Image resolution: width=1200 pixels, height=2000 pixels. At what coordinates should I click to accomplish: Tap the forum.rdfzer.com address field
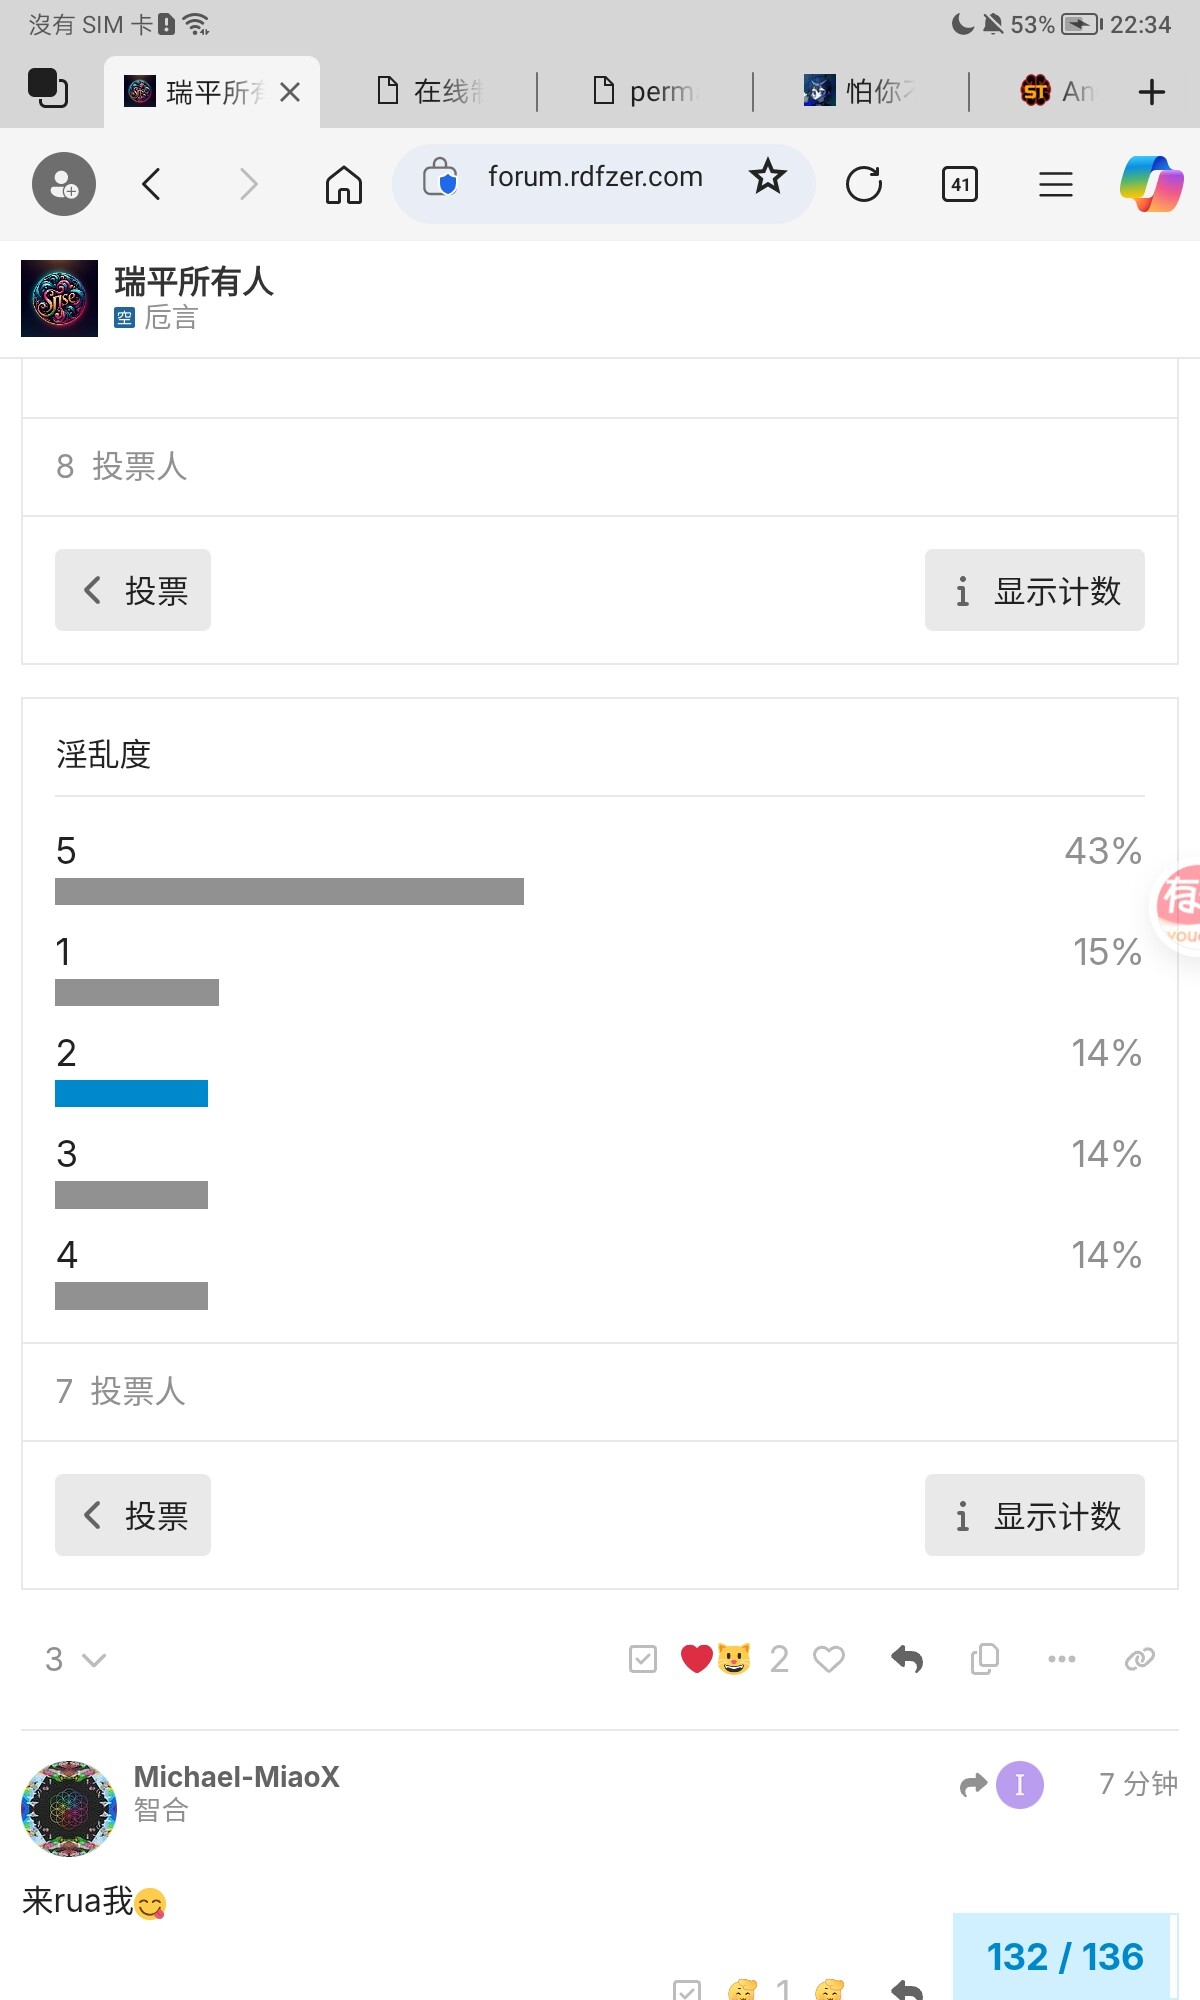point(595,177)
